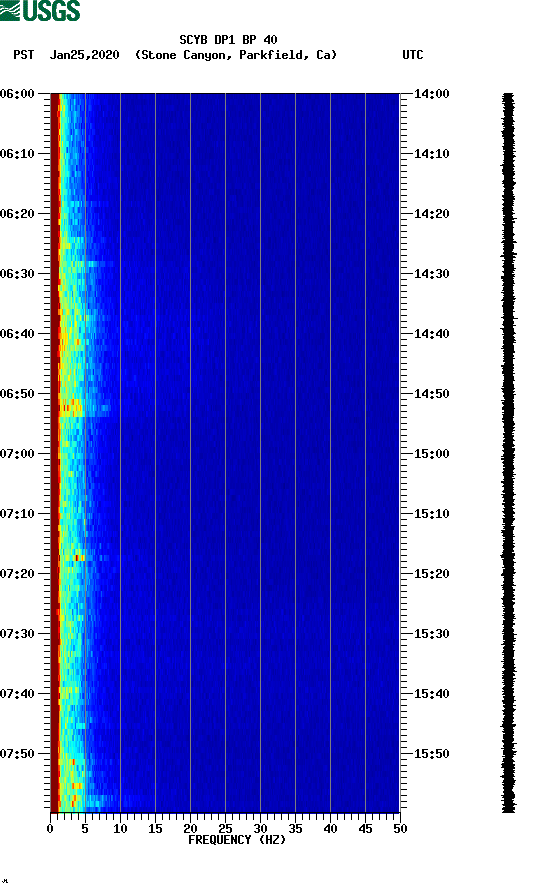This screenshot has width=552, height=892.
Task: Click the '06:20' PST time label
Action: point(18,213)
